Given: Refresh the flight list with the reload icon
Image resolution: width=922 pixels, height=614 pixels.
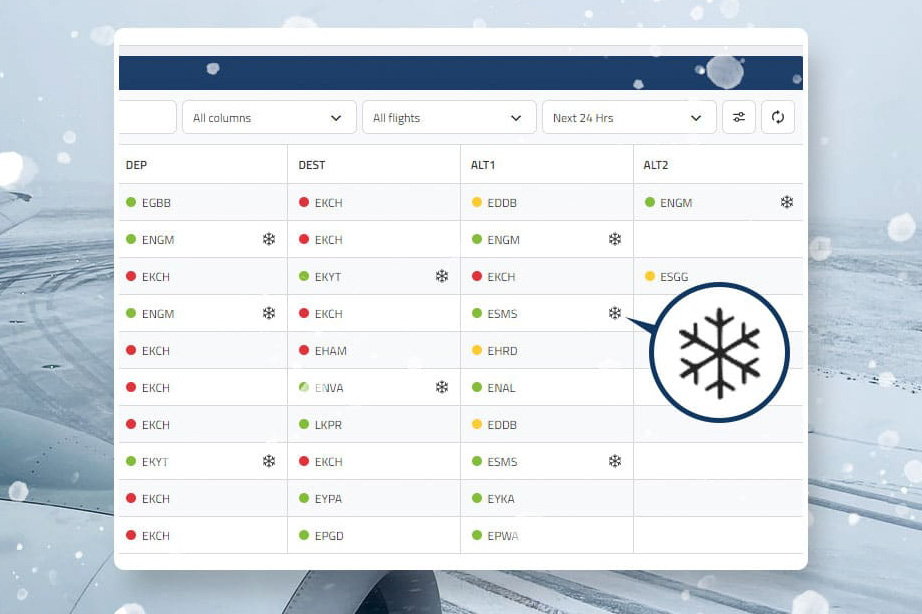Looking at the screenshot, I should pos(778,117).
